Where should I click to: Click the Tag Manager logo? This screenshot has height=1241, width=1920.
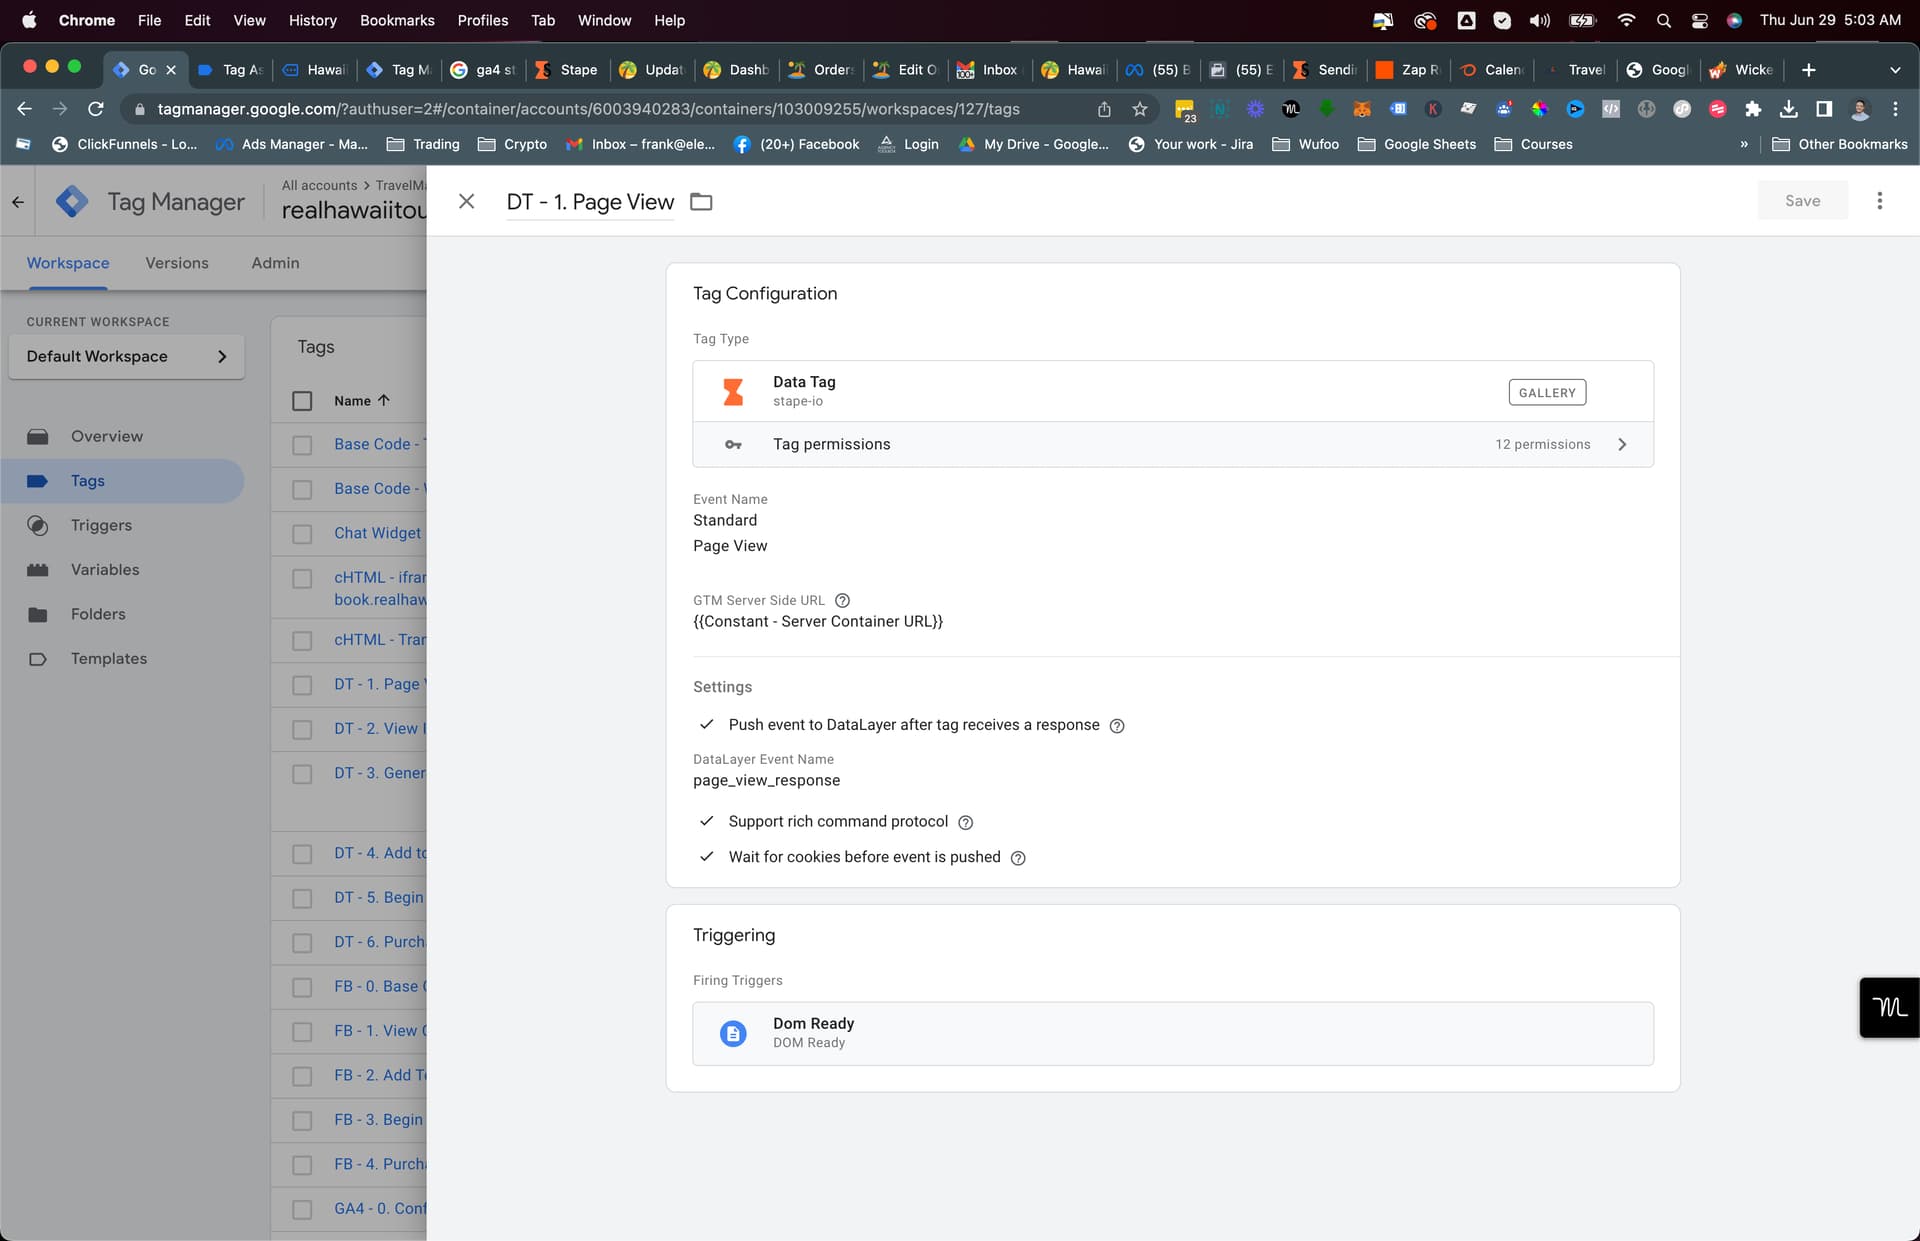click(x=72, y=202)
